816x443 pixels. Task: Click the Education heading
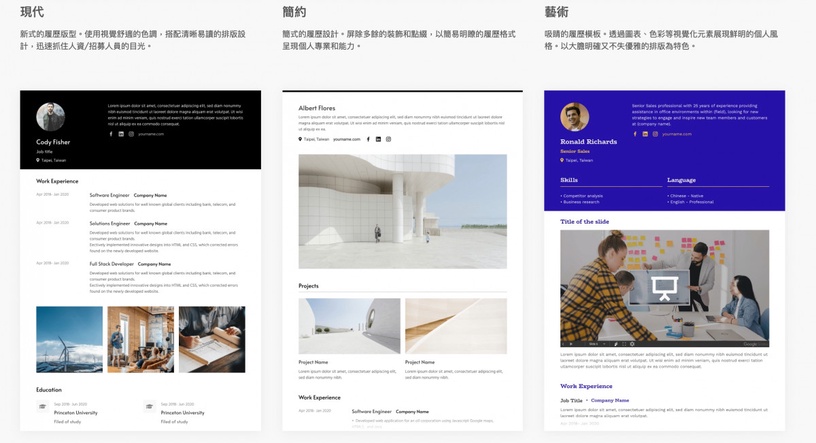point(49,390)
